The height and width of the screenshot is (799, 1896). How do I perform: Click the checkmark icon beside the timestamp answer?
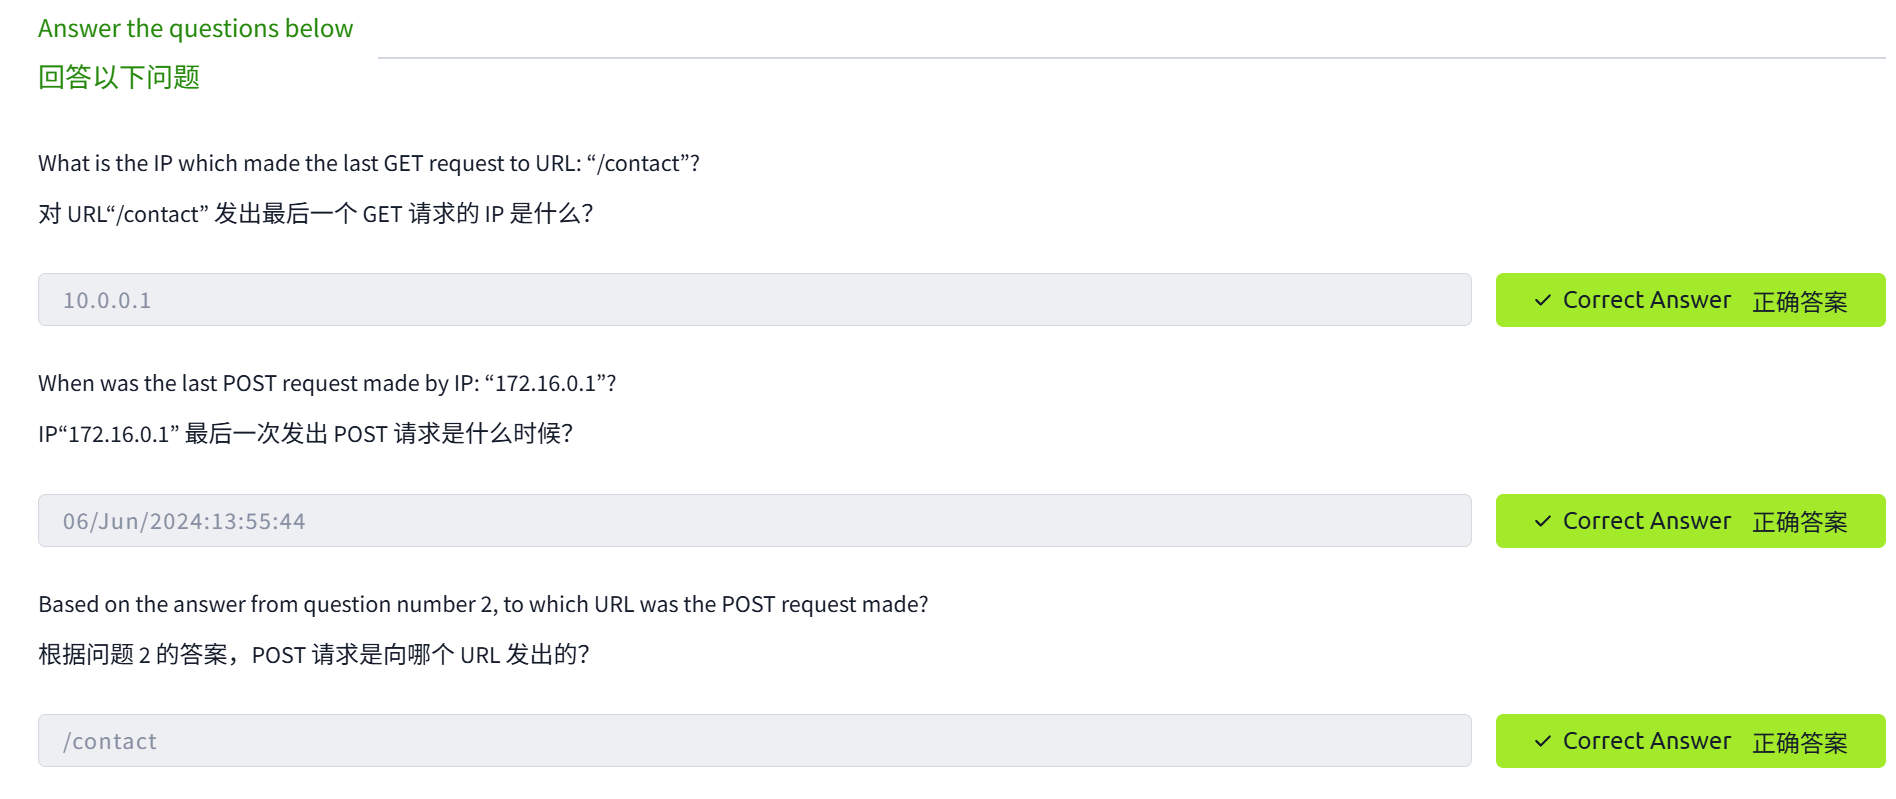1542,521
